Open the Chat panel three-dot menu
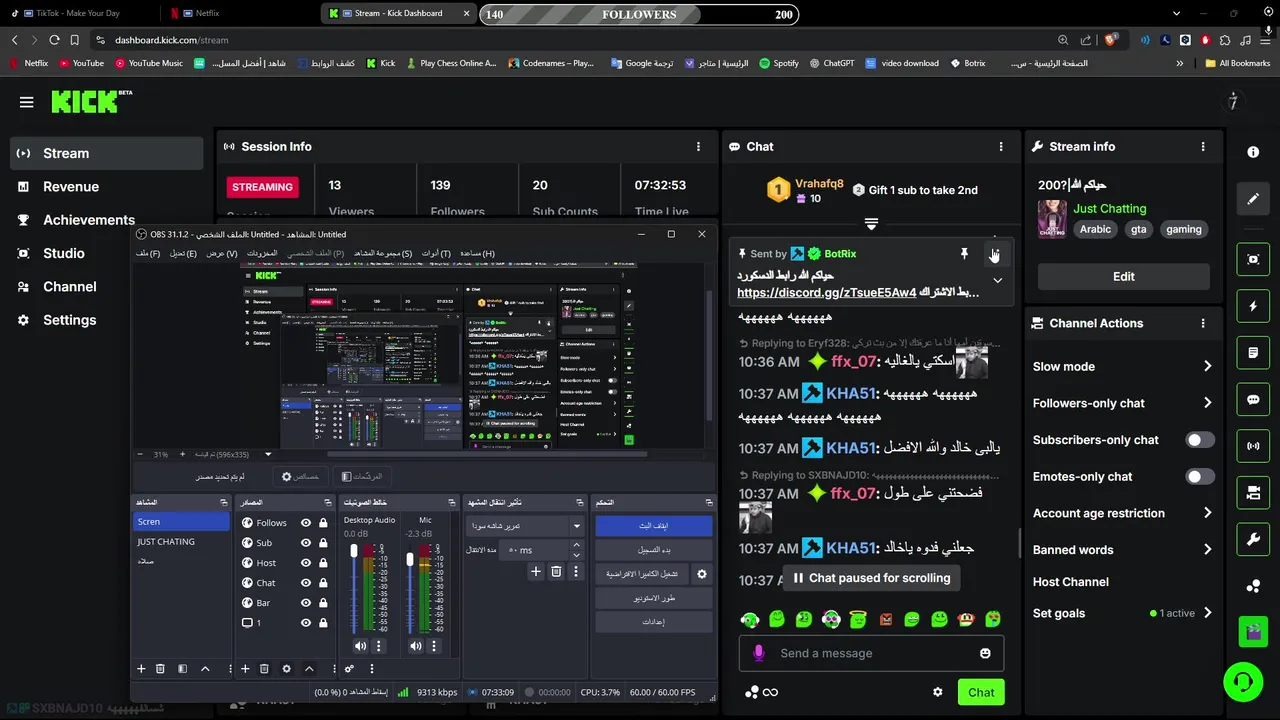The height and width of the screenshot is (720, 1280). (x=1001, y=146)
